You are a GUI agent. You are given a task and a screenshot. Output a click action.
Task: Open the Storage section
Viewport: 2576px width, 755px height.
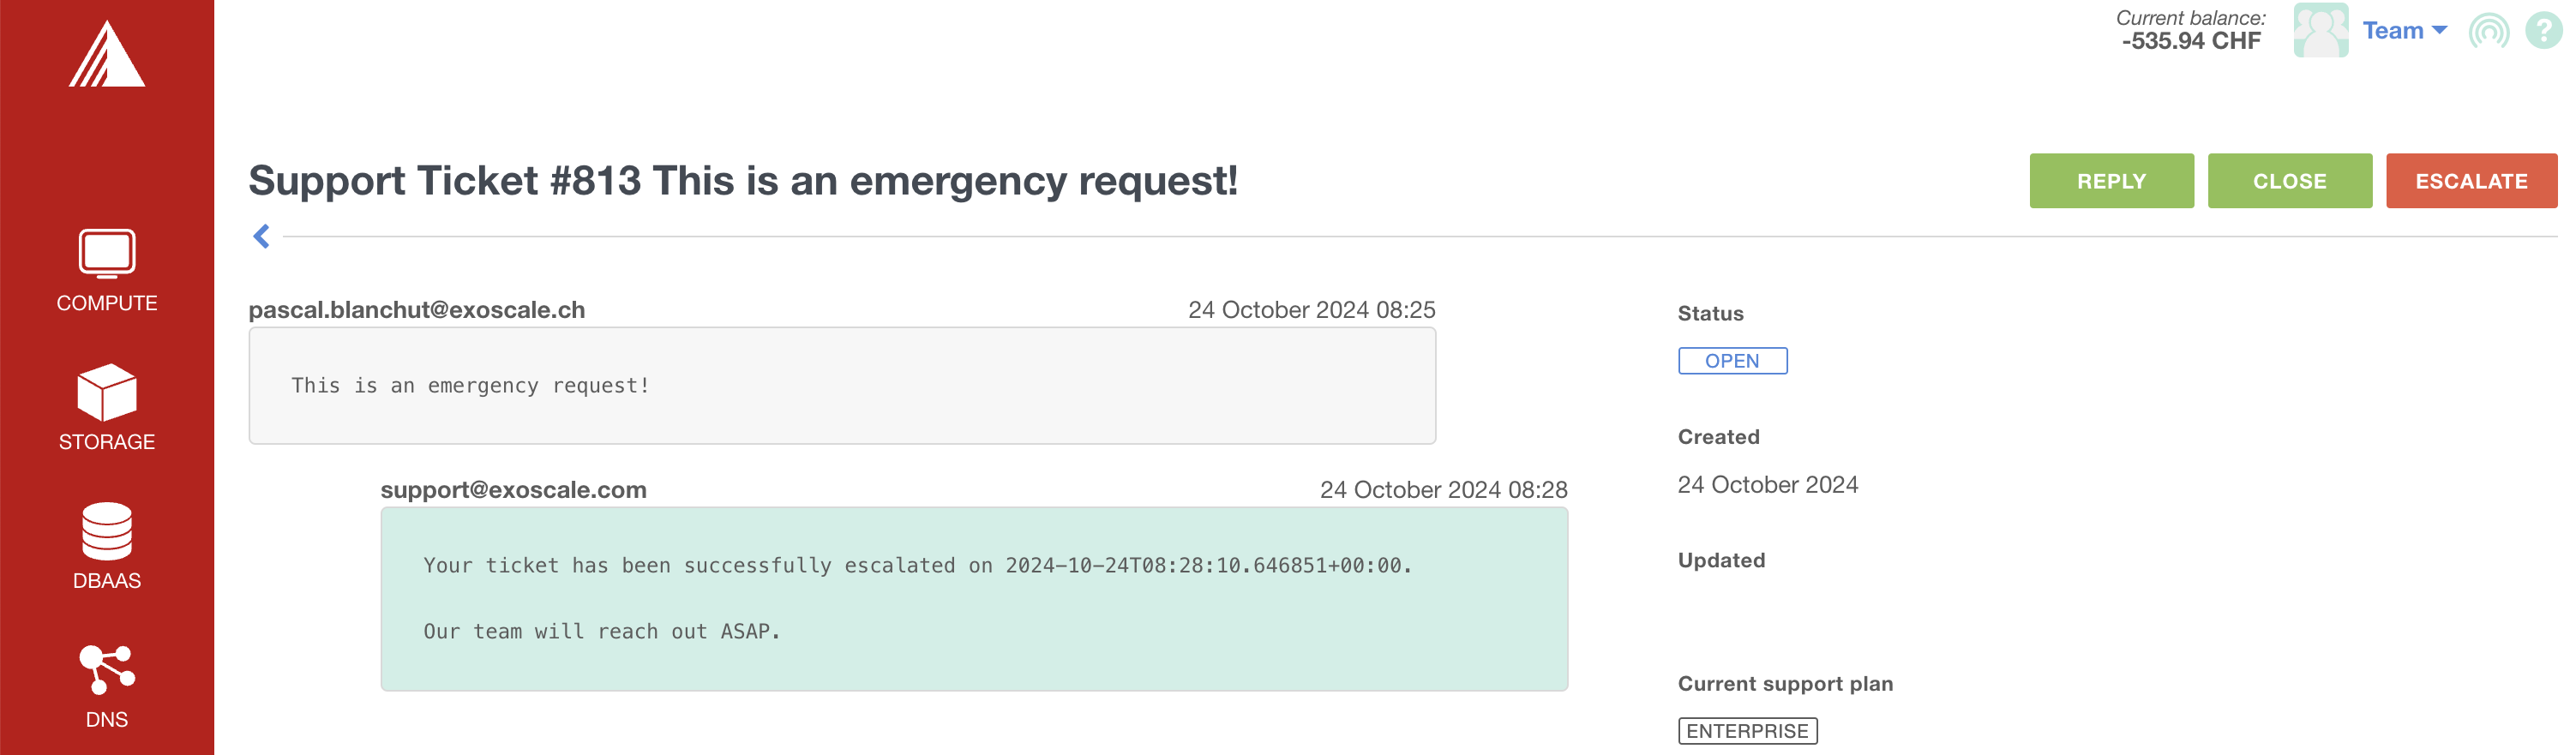pyautogui.click(x=107, y=408)
